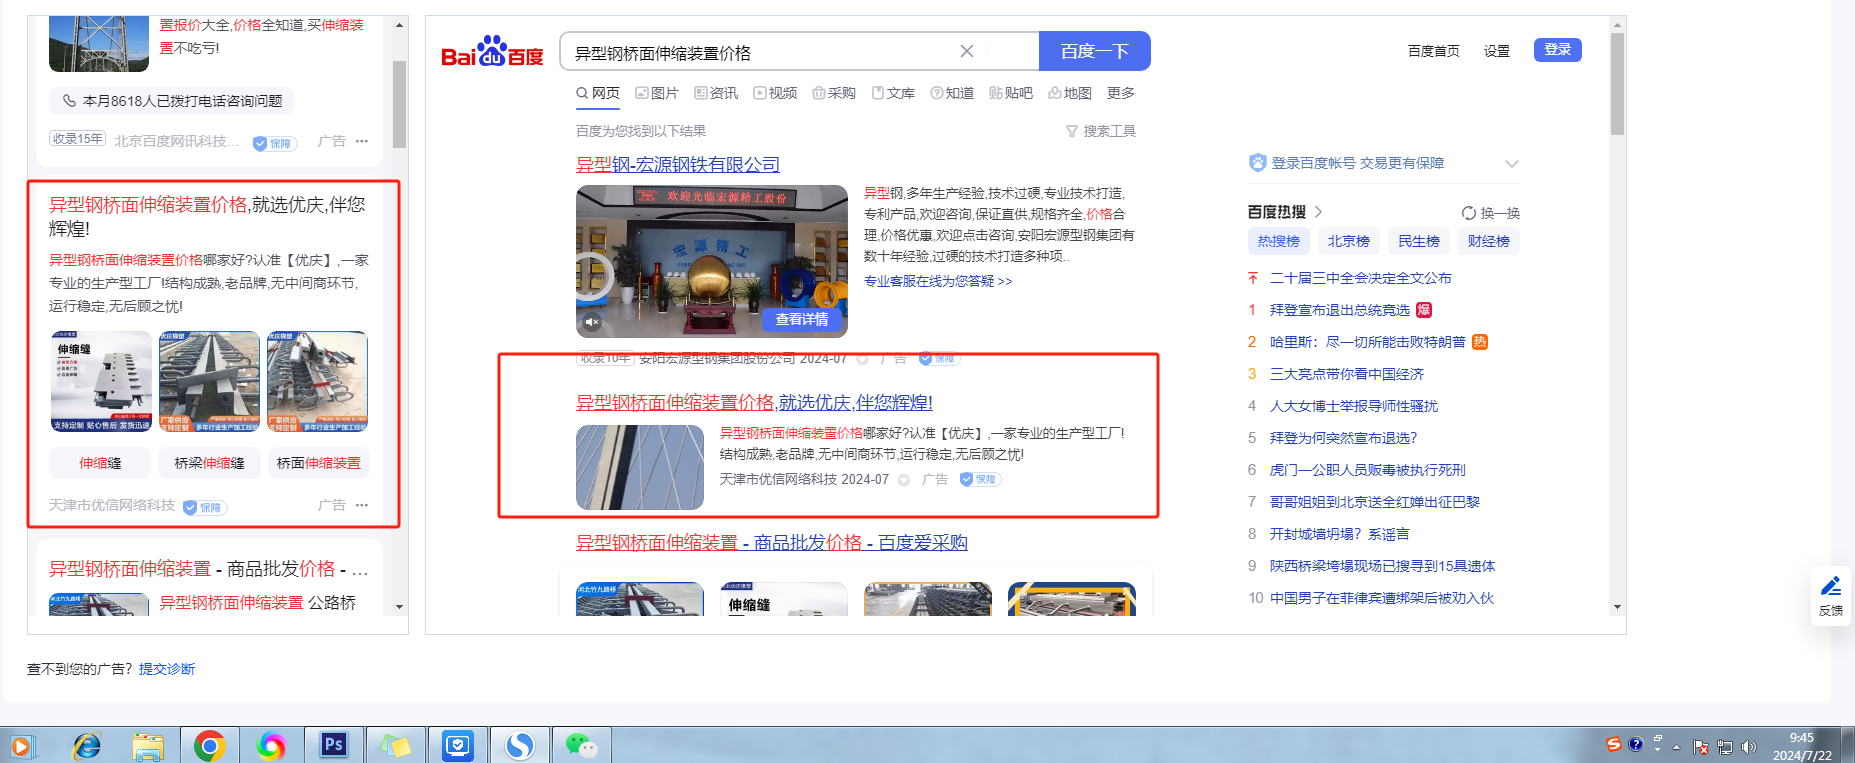Image resolution: width=1855 pixels, height=763 pixels.
Task: Expand the 登录百度帐号 notice chevron
Action: [x=1512, y=163]
